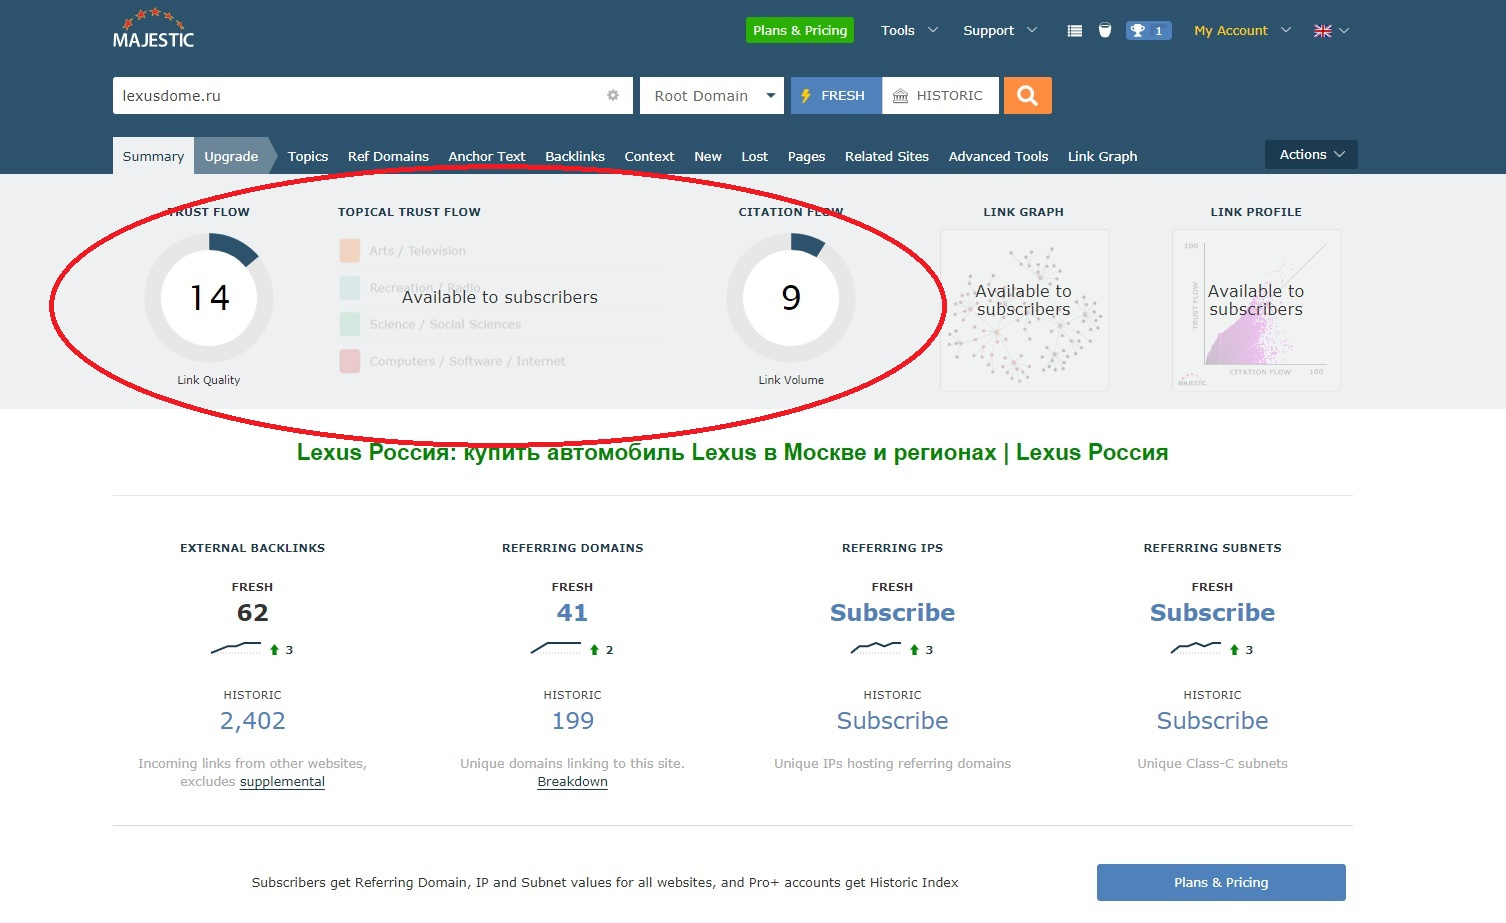Click fresh Subscribe under Referring IPs
The image size is (1506, 923).
pos(892,613)
